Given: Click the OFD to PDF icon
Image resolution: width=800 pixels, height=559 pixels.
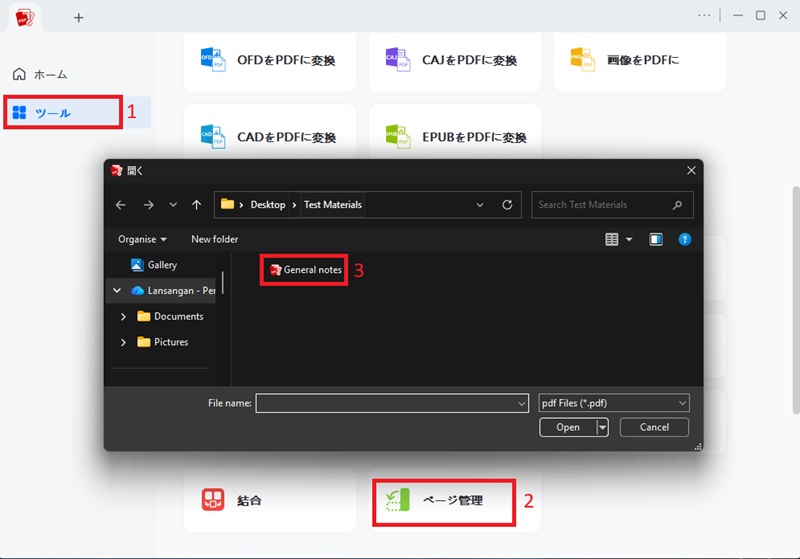Looking at the screenshot, I should pyautogui.click(x=213, y=60).
